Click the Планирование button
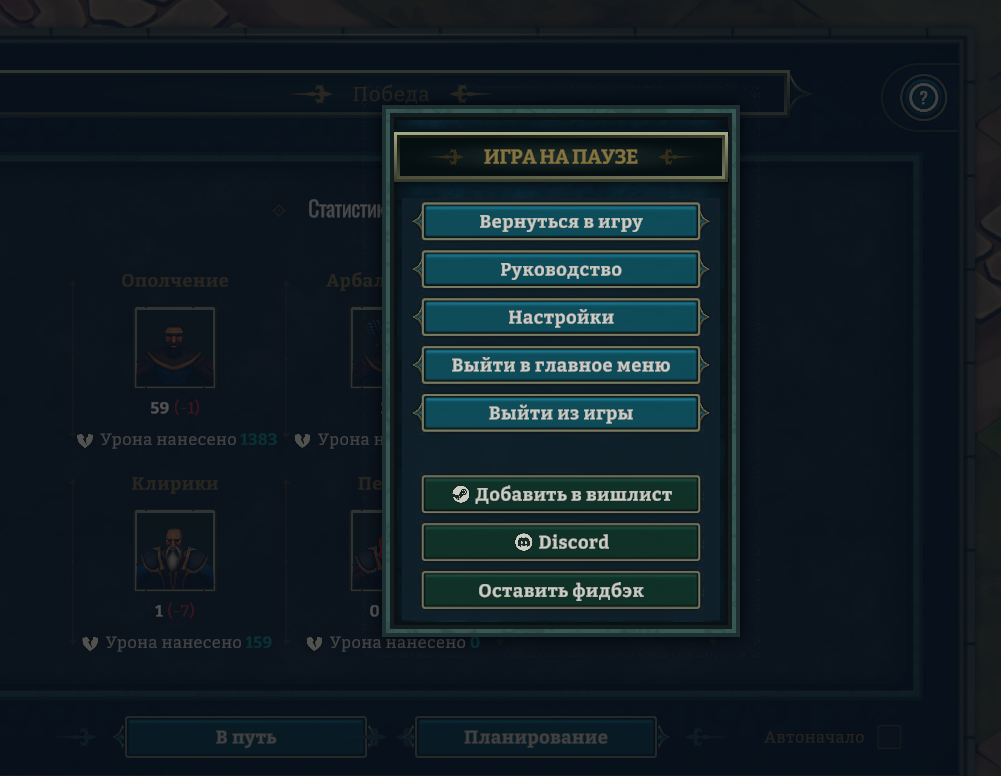The width and height of the screenshot is (1001, 776). point(536,737)
